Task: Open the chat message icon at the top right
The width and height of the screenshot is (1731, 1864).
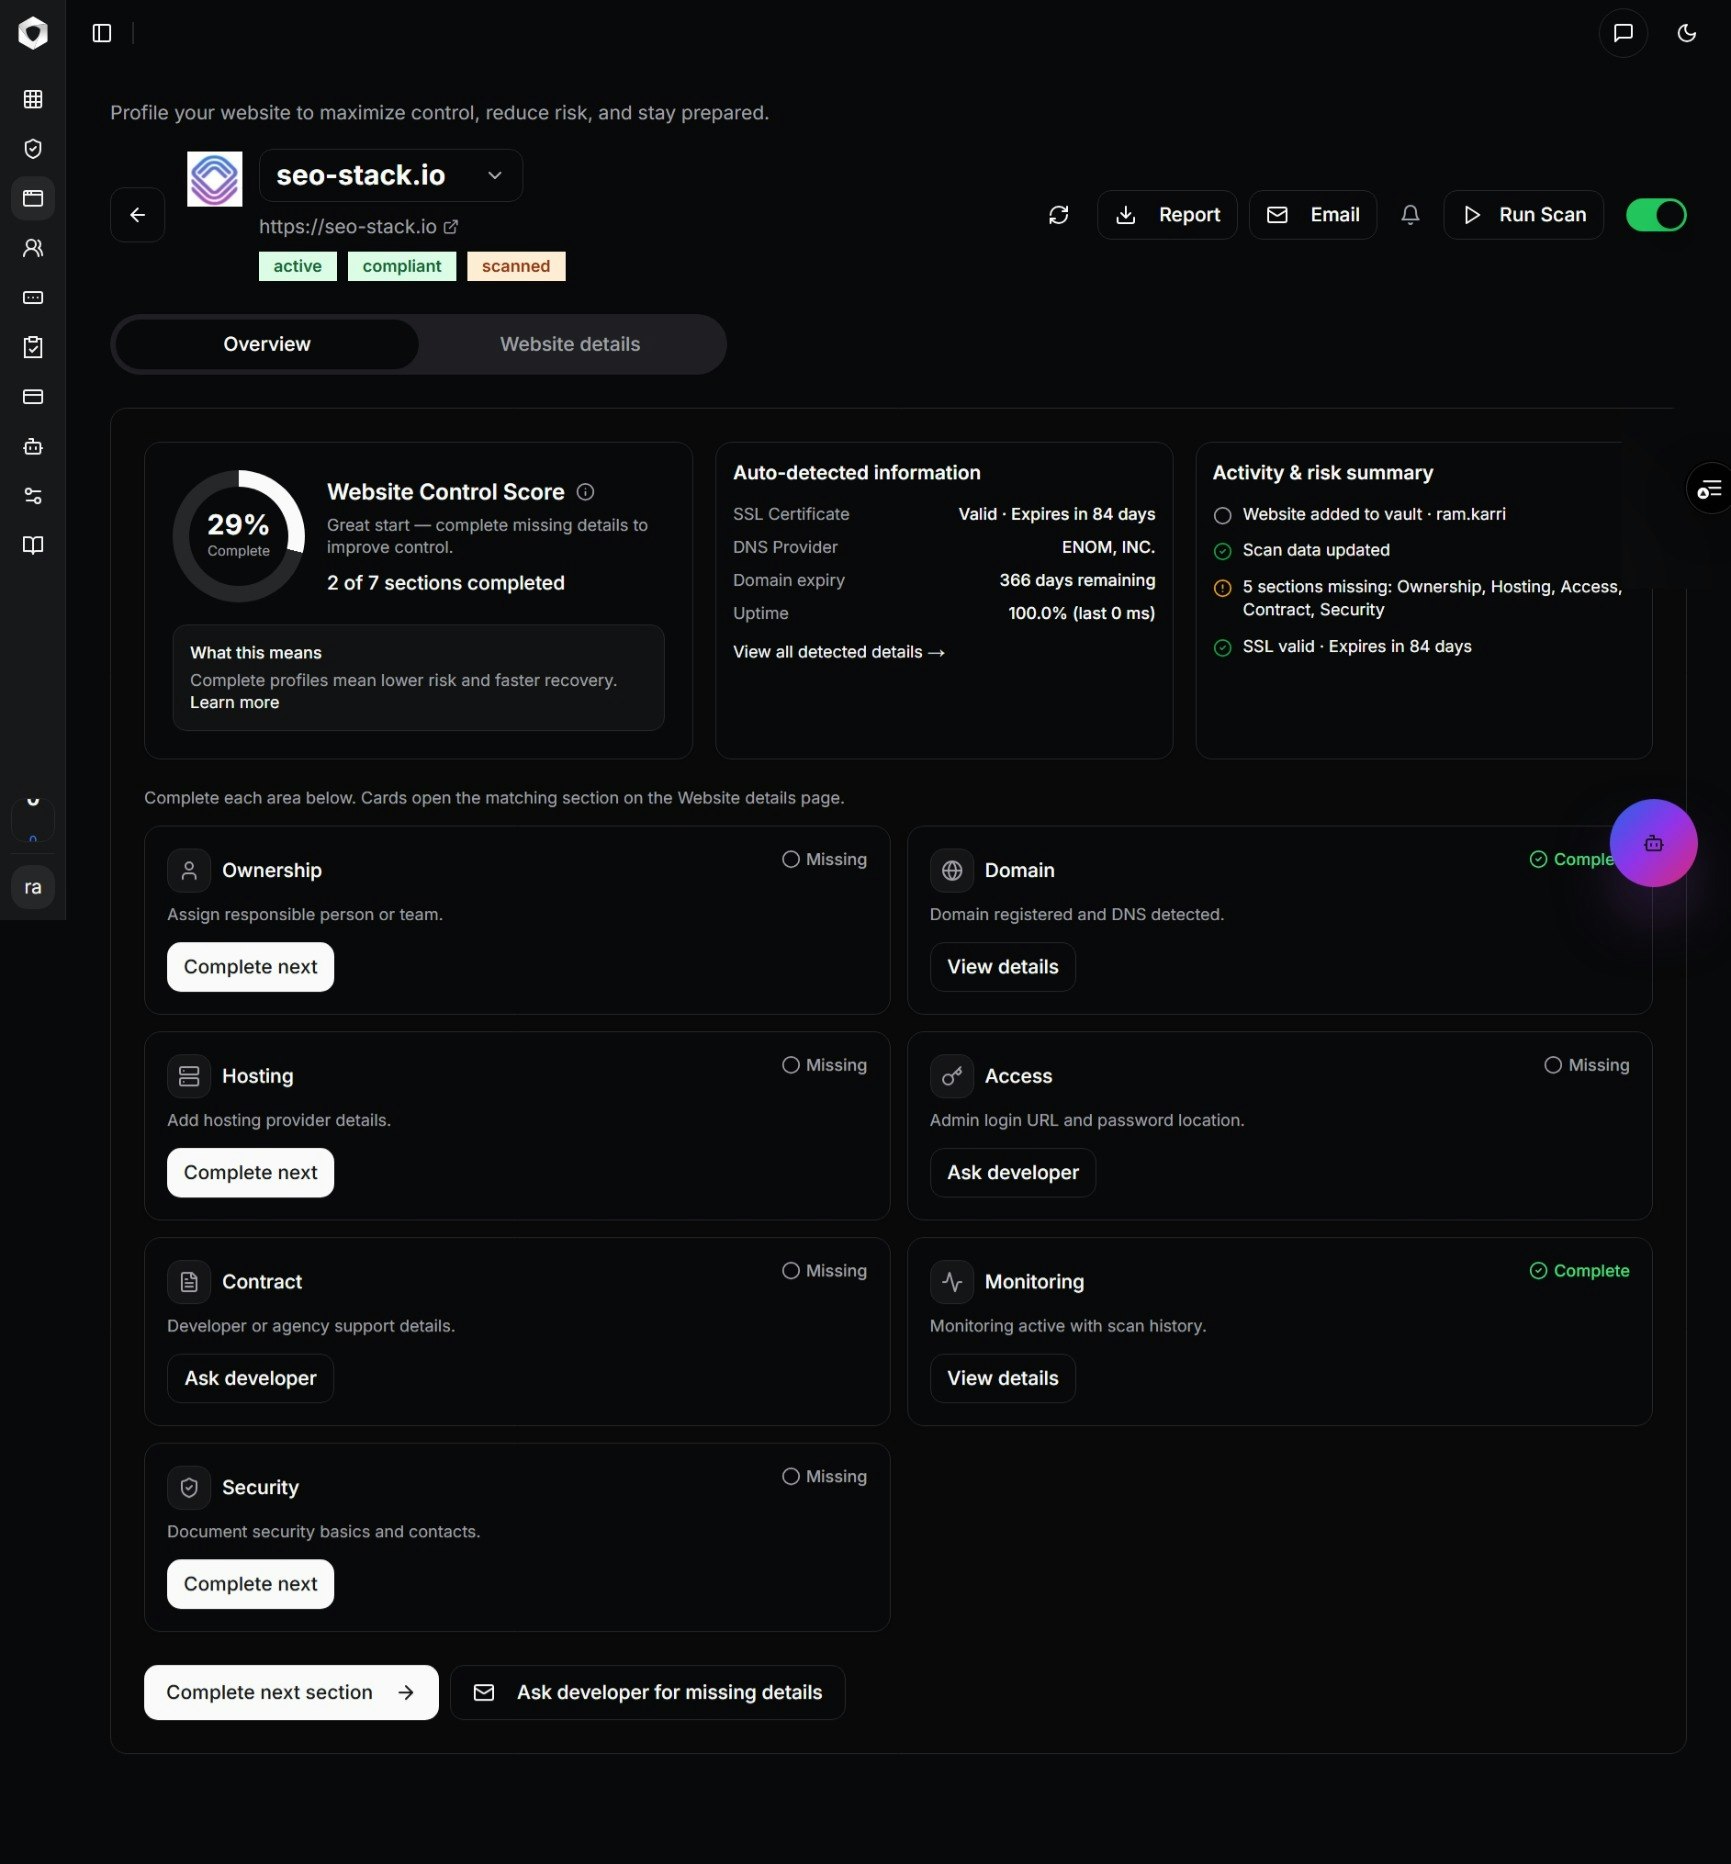Action: click(x=1623, y=33)
